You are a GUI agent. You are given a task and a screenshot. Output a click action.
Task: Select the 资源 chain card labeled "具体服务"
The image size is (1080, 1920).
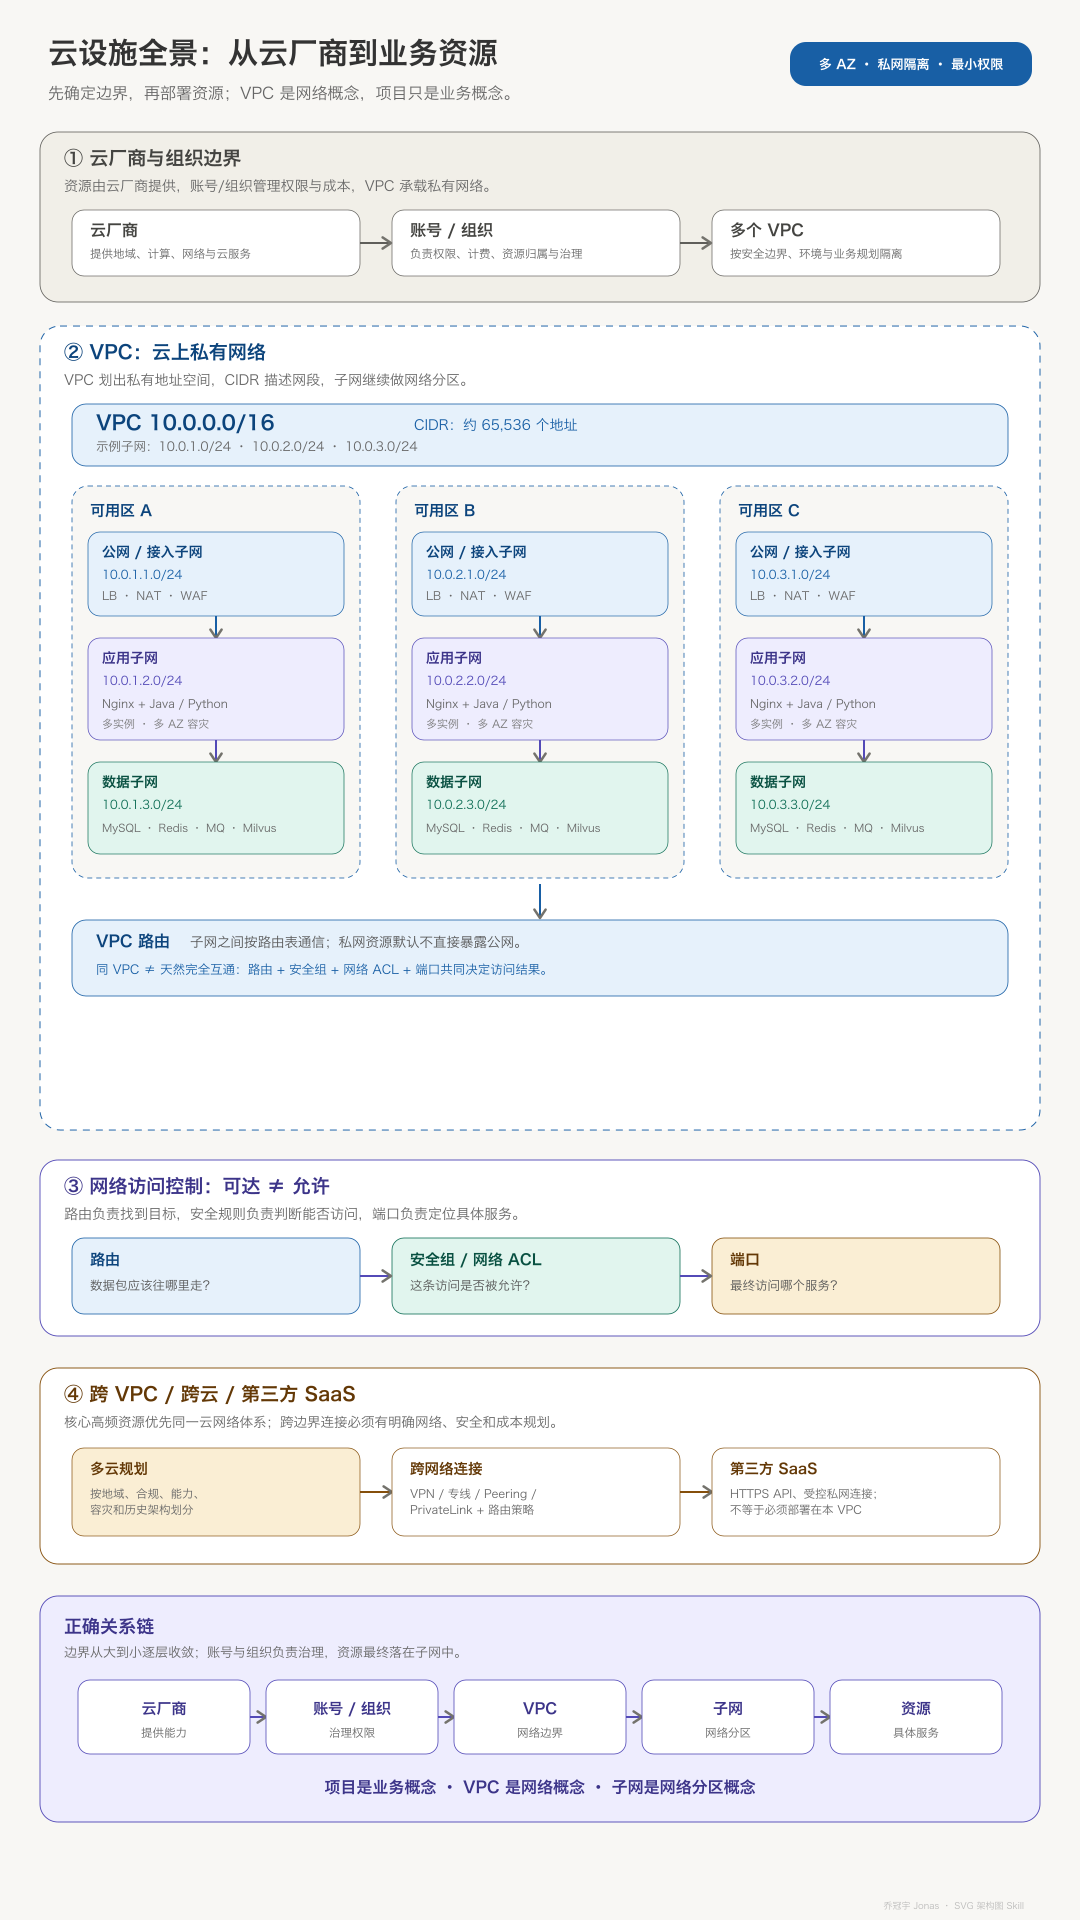pyautogui.click(x=916, y=1717)
